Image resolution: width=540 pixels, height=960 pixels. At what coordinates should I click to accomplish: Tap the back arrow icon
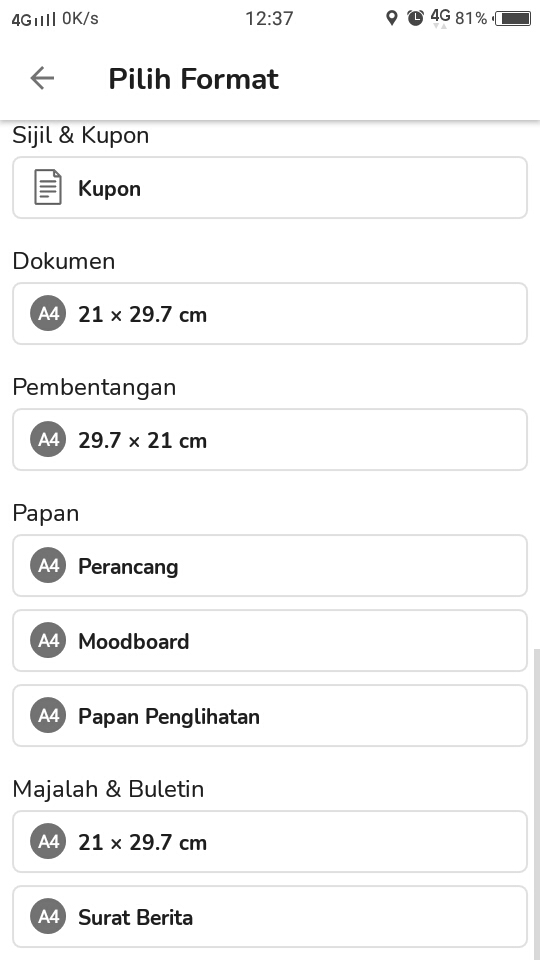42,78
